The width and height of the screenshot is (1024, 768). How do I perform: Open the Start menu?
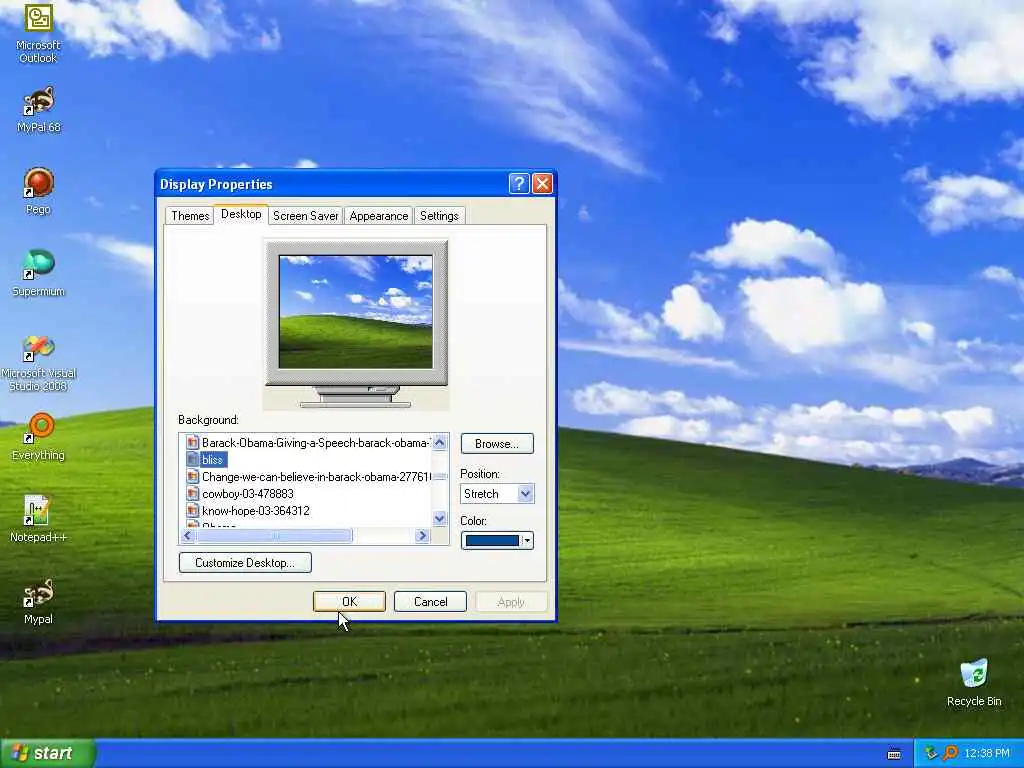(x=48, y=753)
